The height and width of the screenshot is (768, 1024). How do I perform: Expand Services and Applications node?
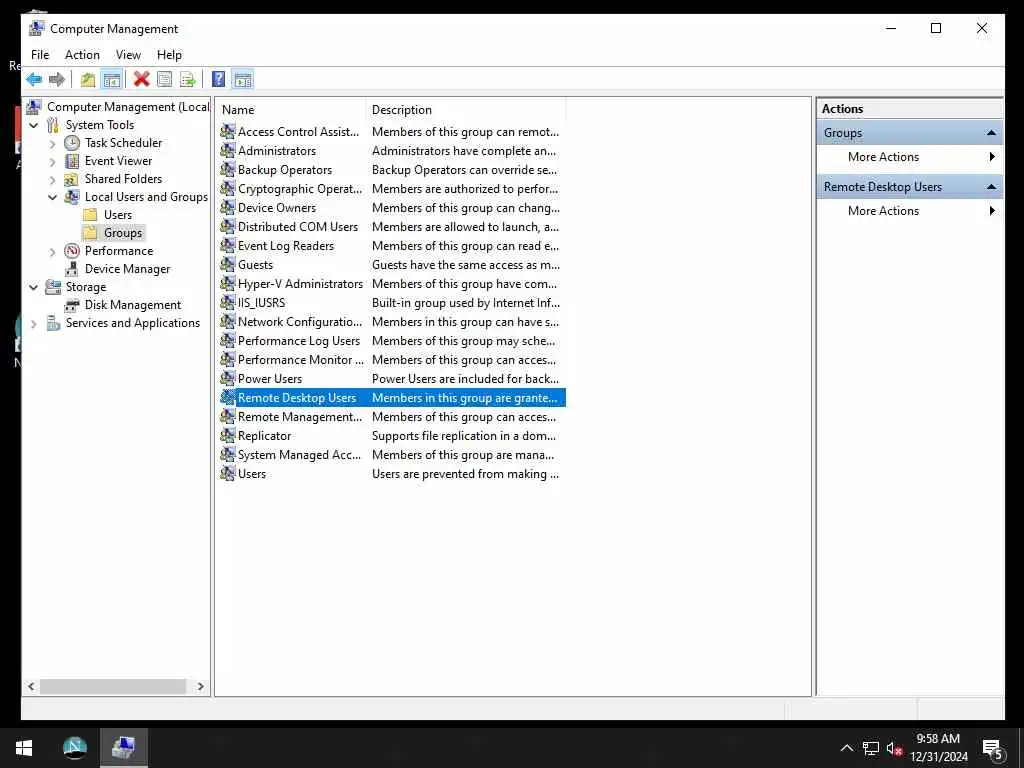point(34,323)
